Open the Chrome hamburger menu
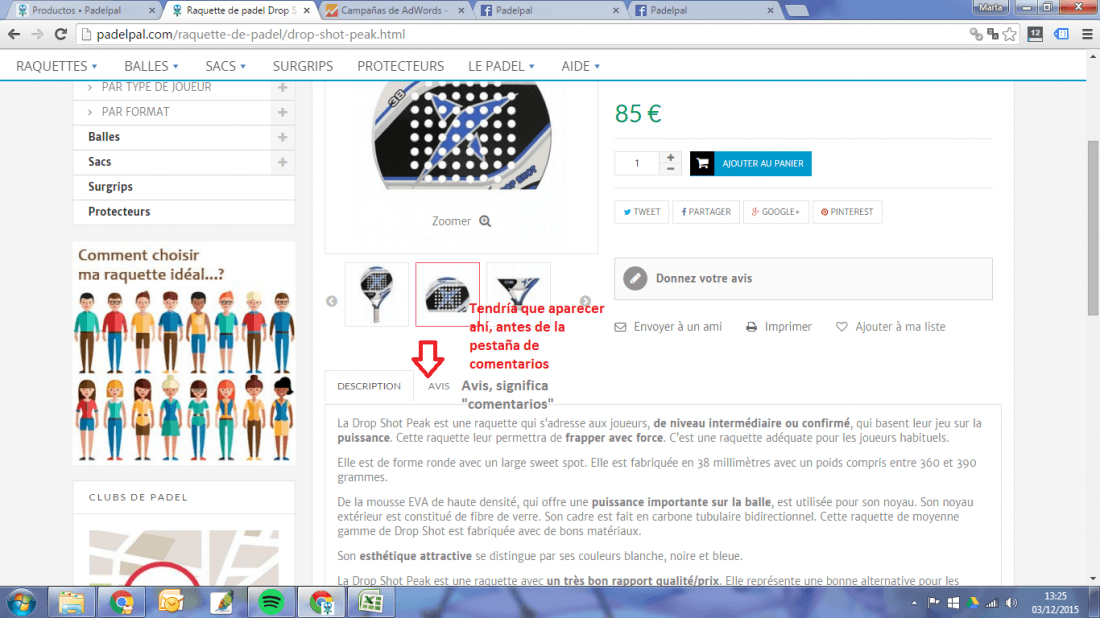This screenshot has width=1100, height=618. 1087,34
